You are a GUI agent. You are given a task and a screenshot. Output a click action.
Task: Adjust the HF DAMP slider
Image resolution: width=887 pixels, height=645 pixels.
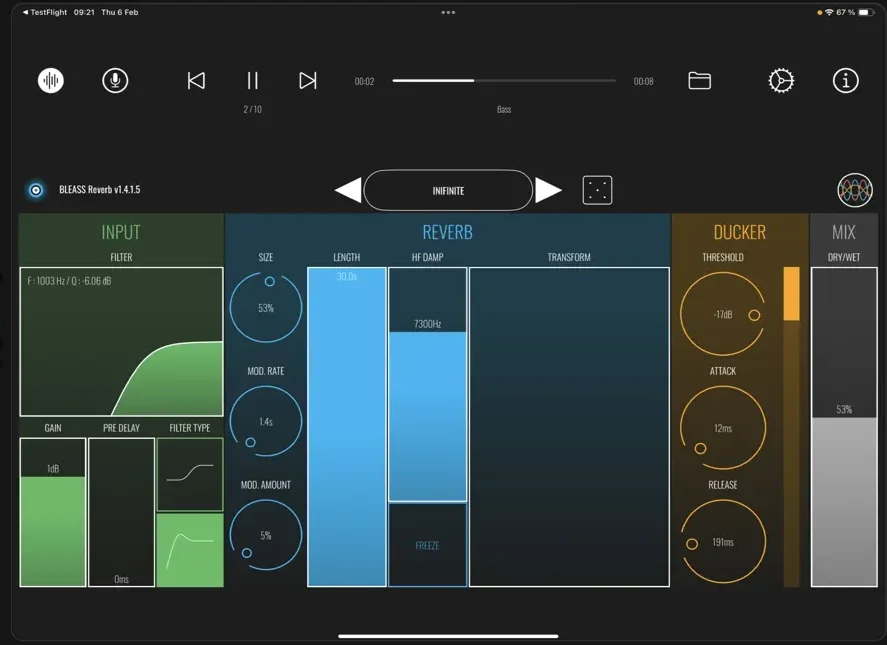(428, 385)
